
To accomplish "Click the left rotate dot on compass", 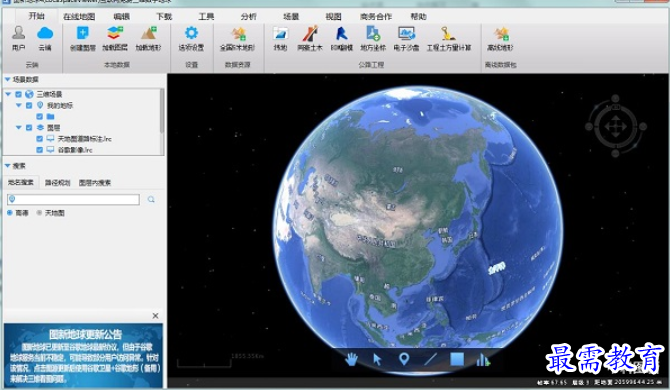I will pyautogui.click(x=589, y=126).
